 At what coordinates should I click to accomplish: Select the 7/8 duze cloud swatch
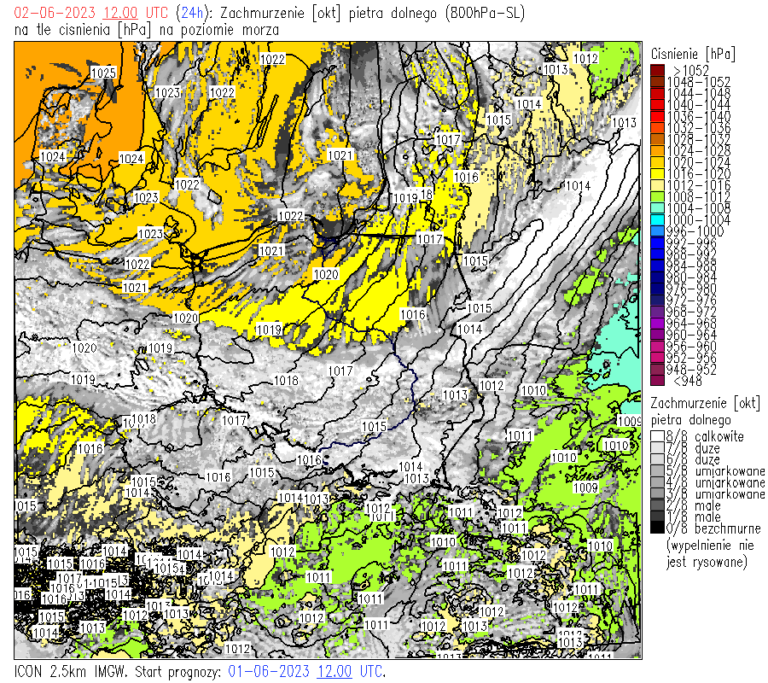tap(657, 448)
